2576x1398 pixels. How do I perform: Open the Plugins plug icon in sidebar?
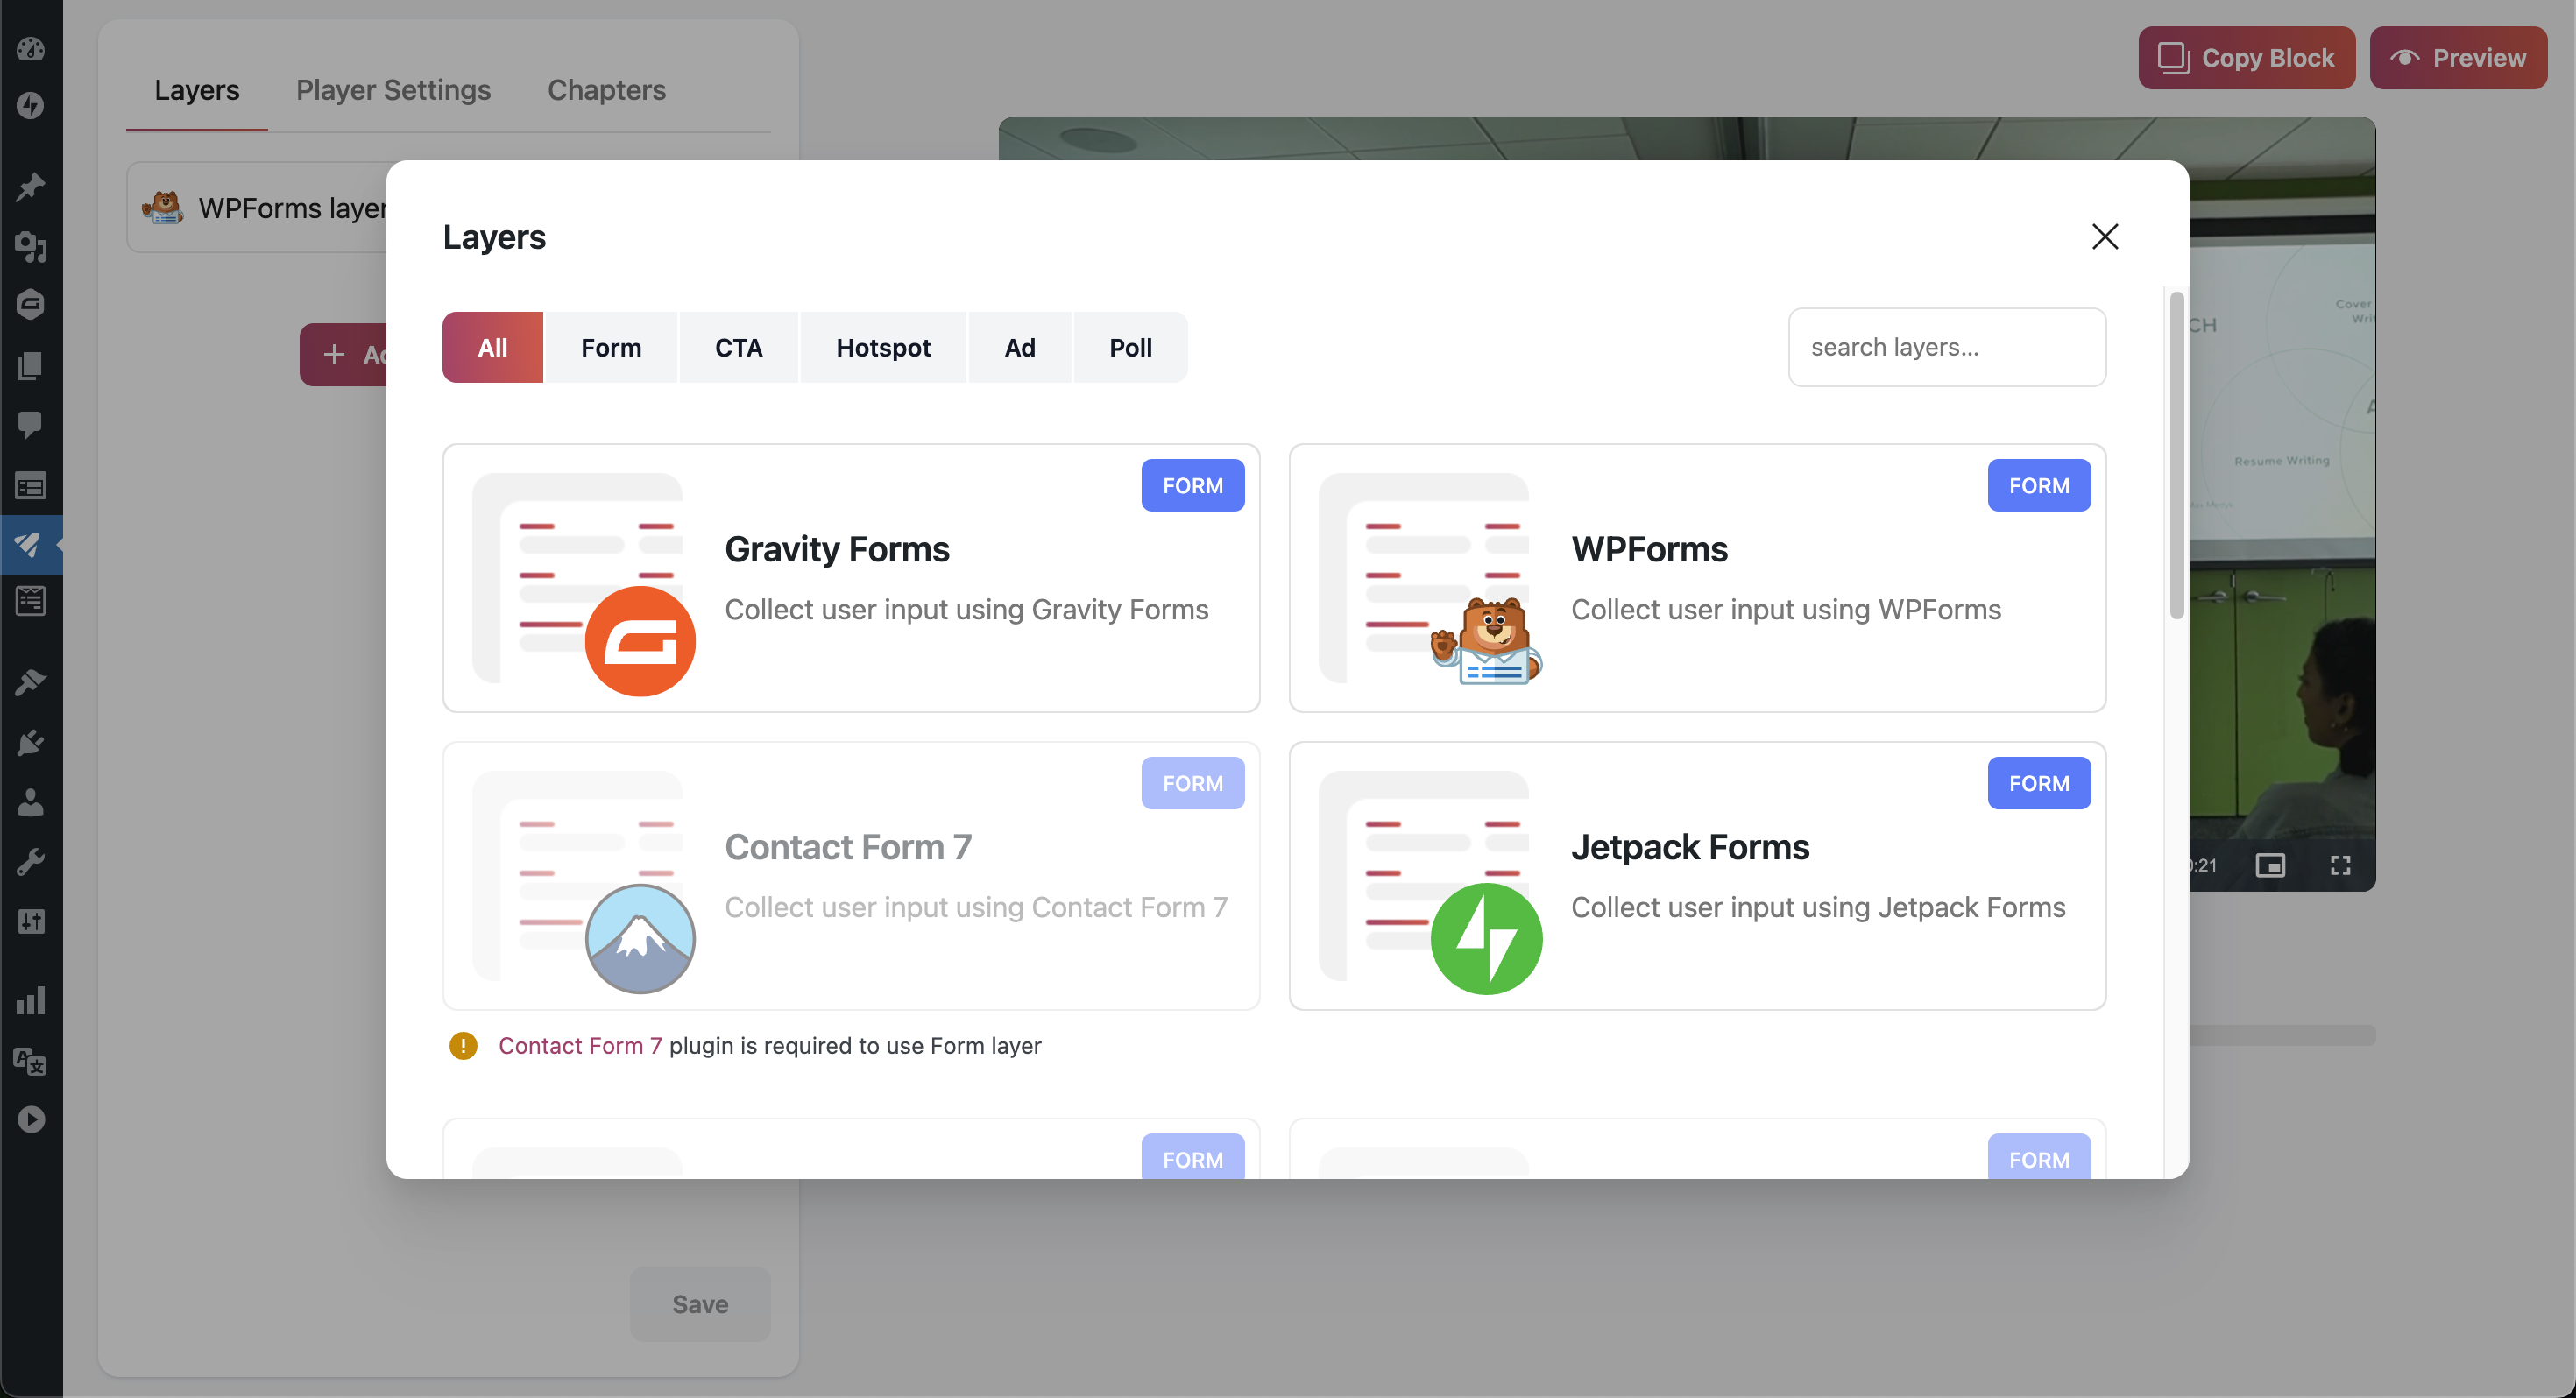click(x=31, y=743)
